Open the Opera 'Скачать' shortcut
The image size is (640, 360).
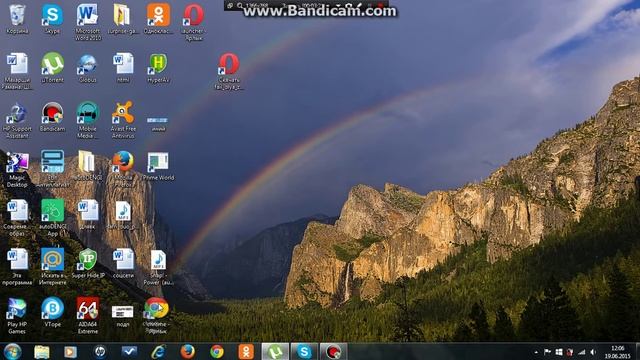(x=229, y=64)
